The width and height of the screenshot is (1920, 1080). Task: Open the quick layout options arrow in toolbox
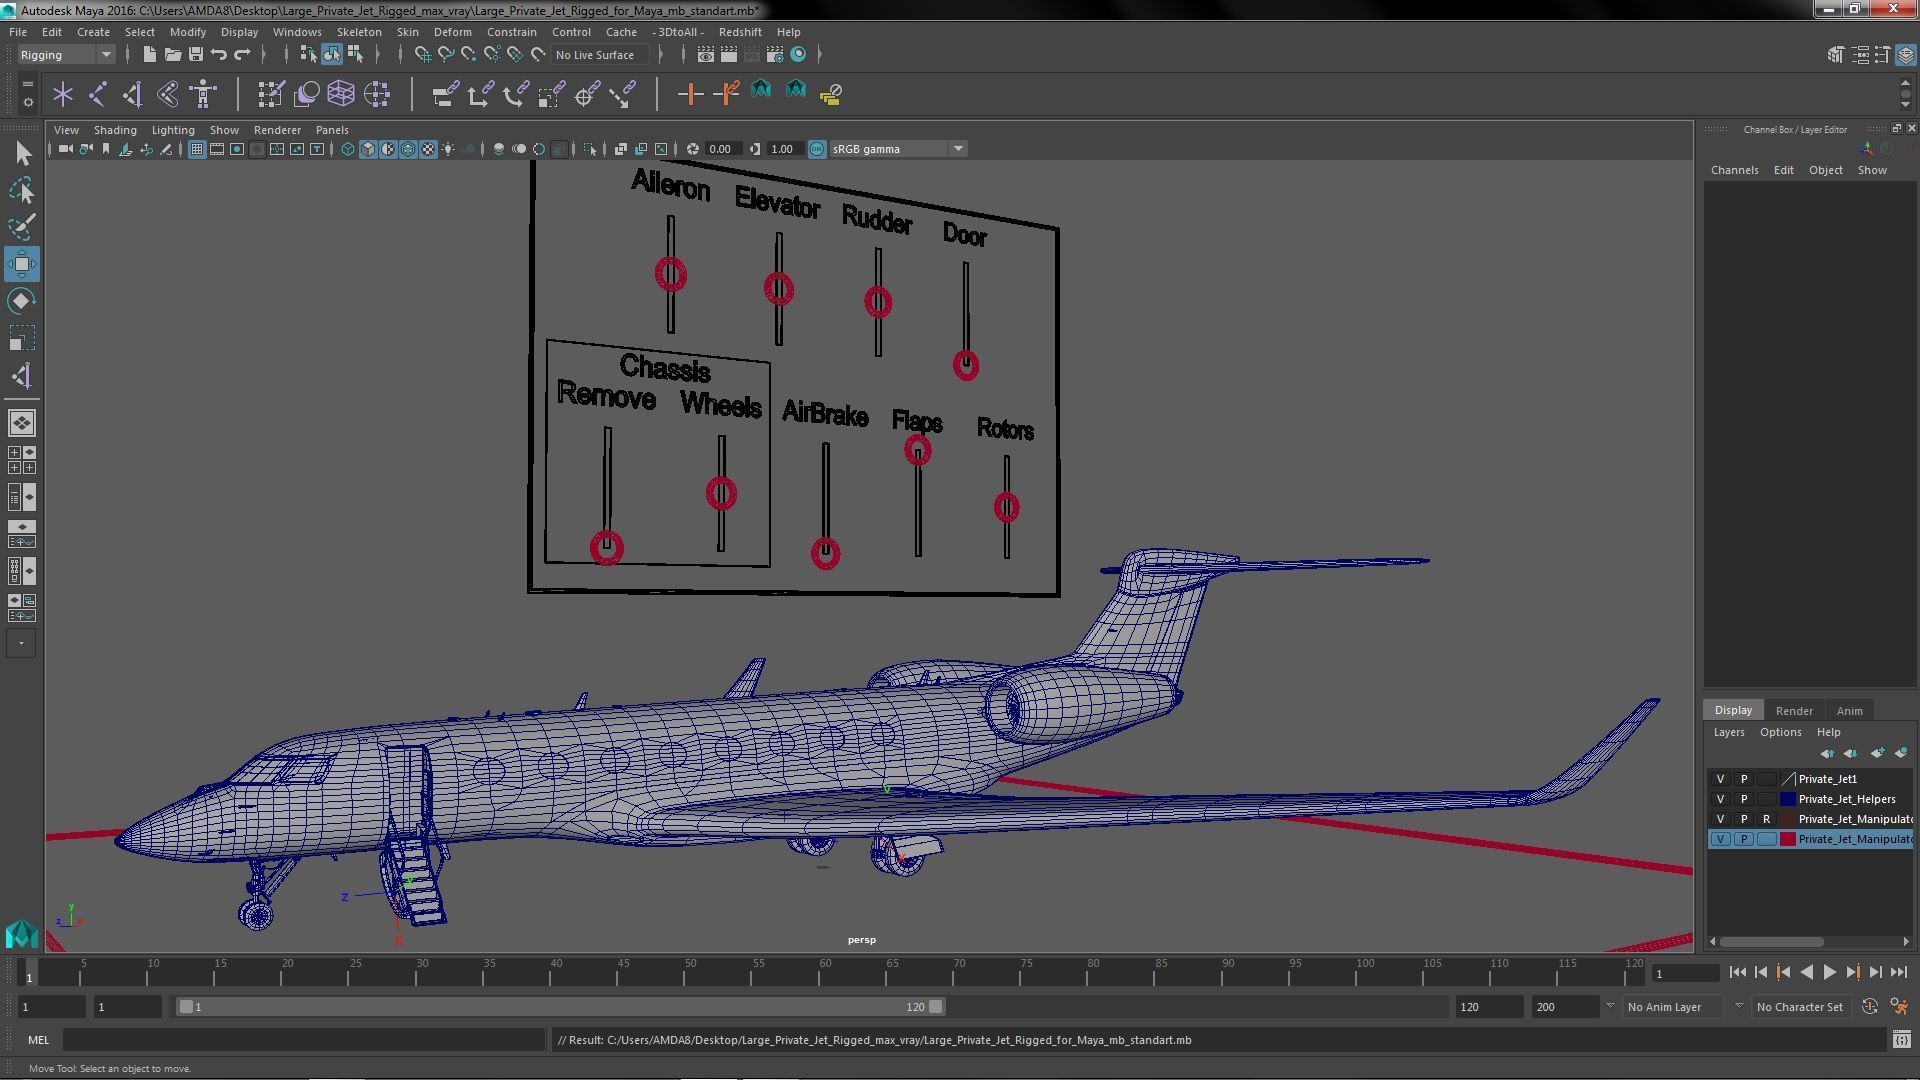(x=21, y=643)
